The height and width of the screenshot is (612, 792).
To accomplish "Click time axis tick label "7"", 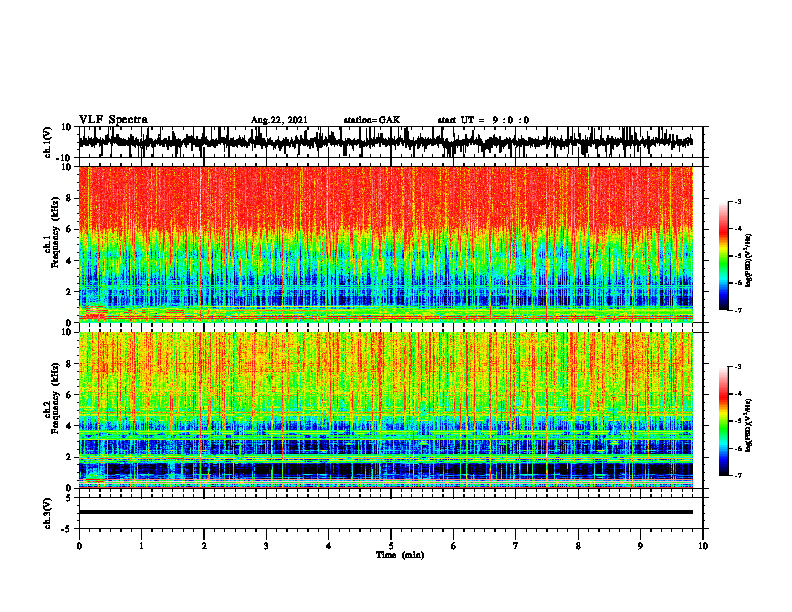I will [x=516, y=546].
